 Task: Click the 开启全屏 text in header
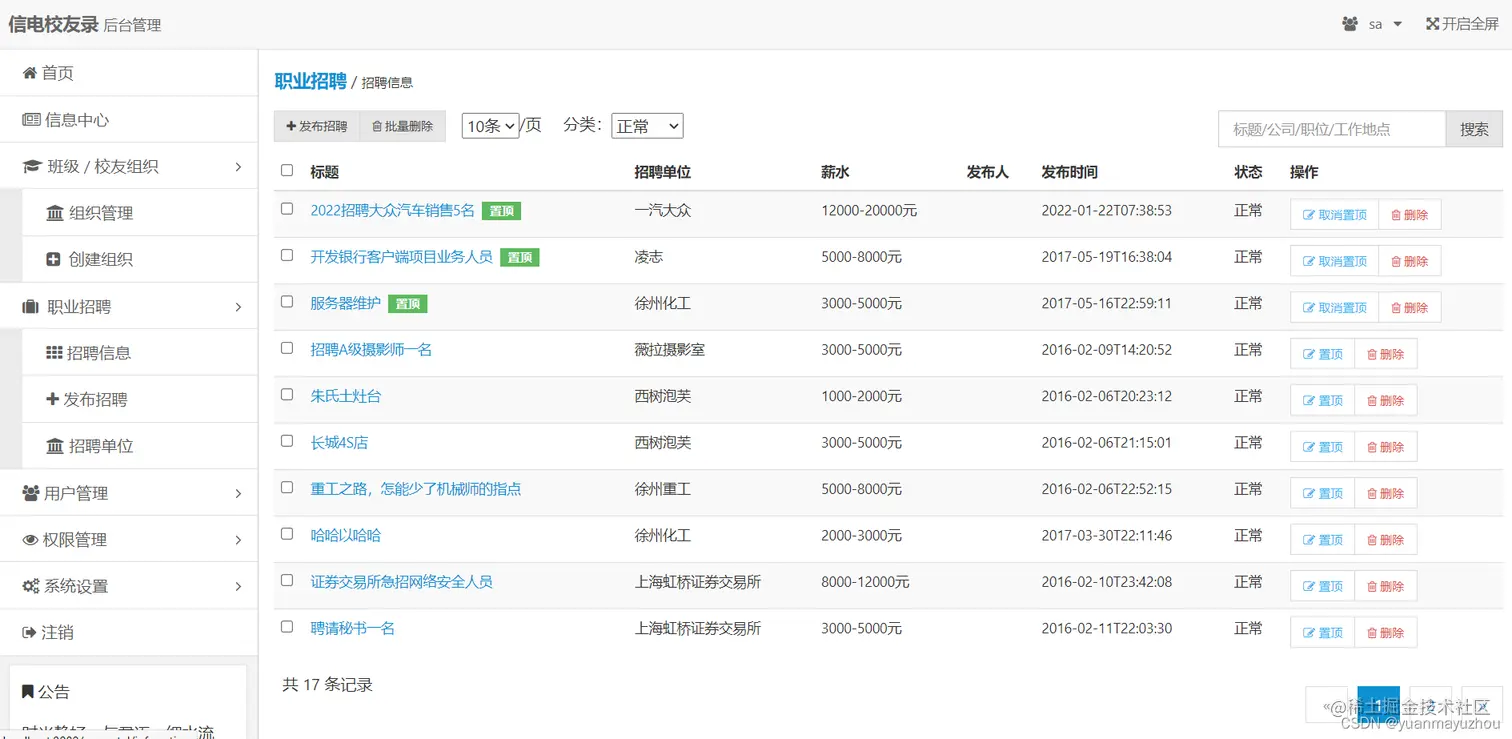[1470, 24]
